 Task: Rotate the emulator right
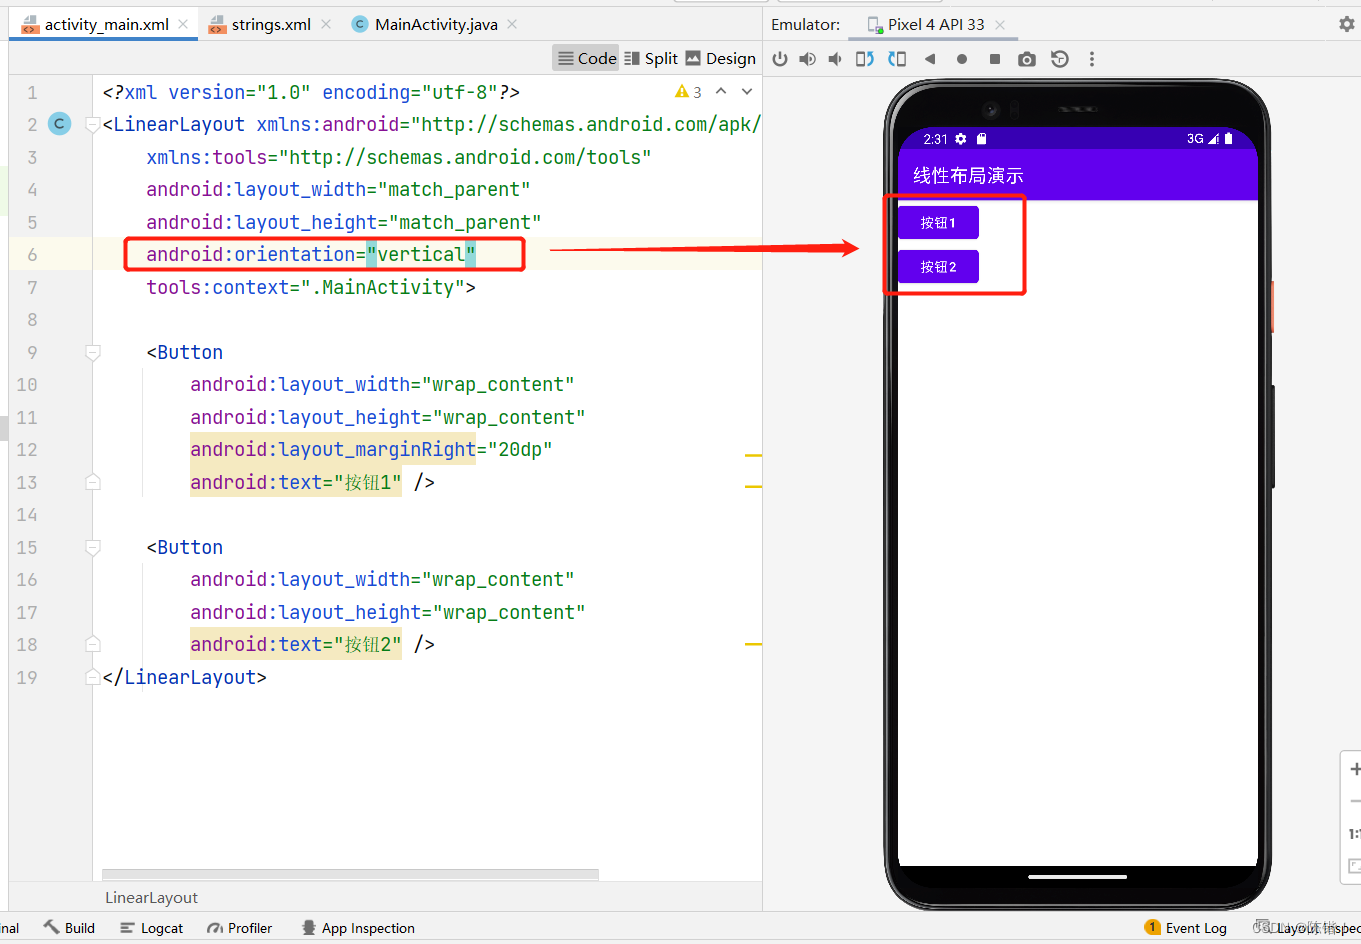(x=897, y=59)
